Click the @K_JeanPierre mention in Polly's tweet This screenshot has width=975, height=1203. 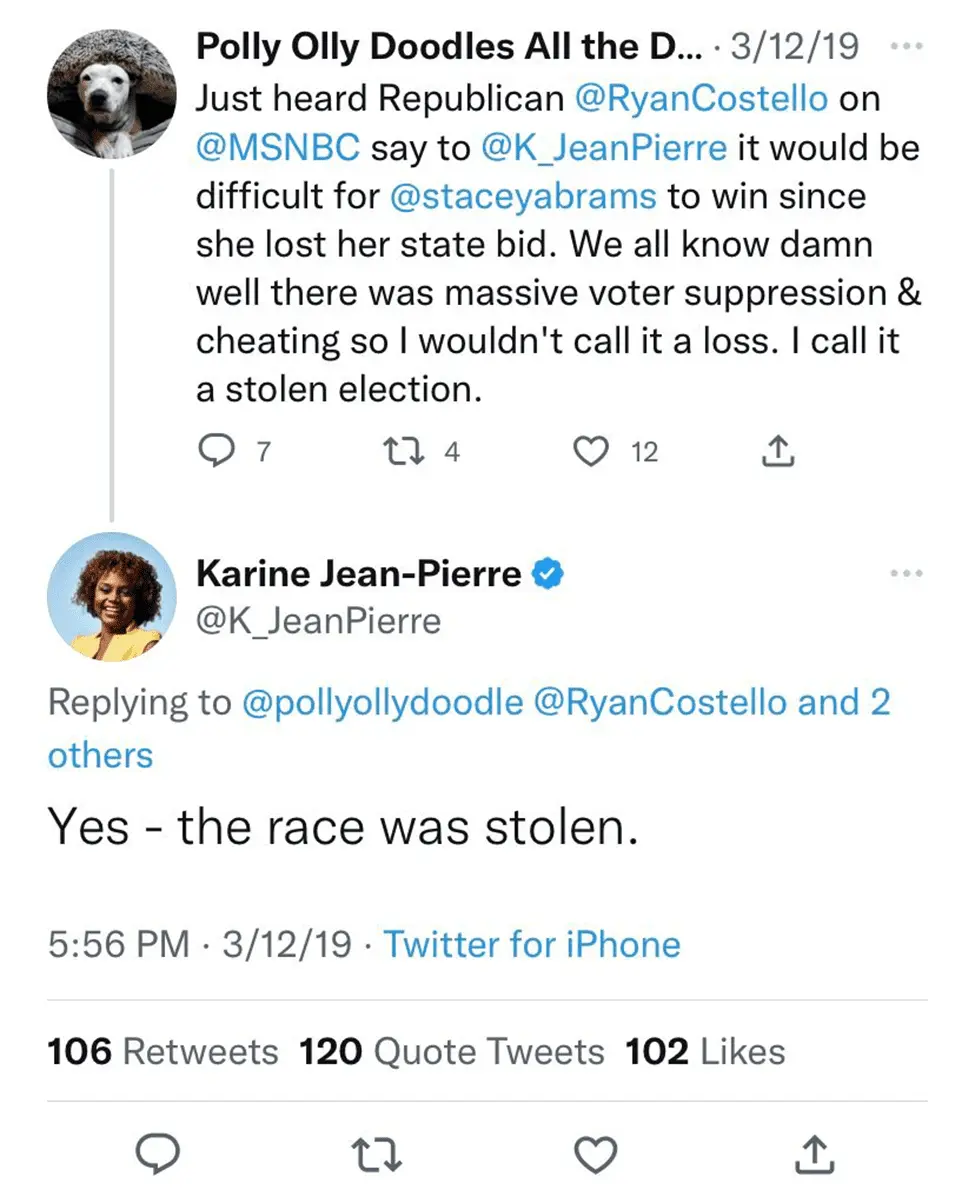(x=602, y=148)
